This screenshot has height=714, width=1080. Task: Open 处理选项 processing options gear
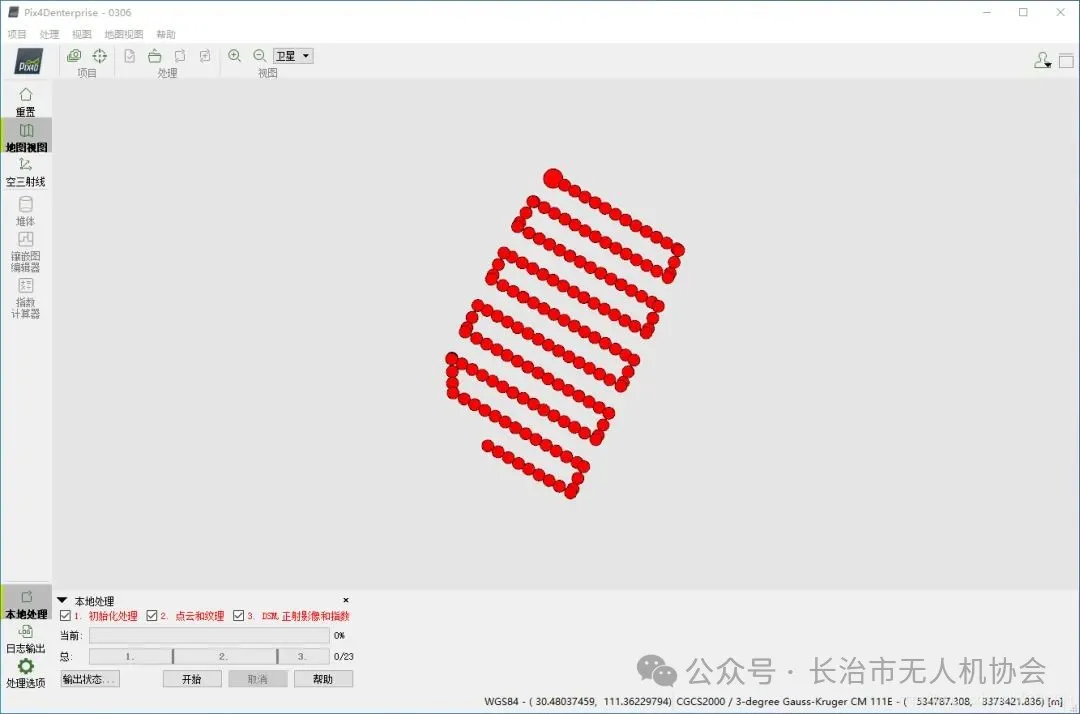(25, 673)
